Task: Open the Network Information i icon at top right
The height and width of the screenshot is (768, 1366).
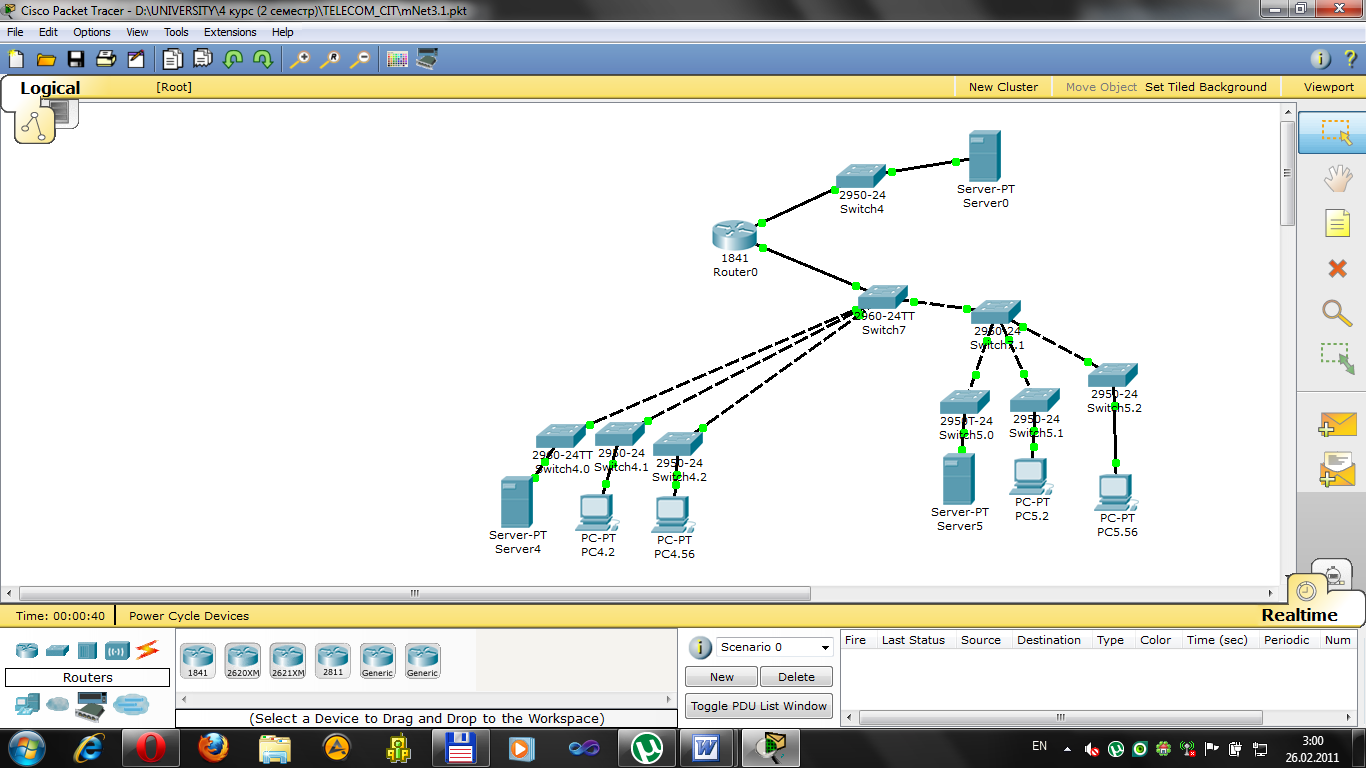Action: pos(1321,59)
